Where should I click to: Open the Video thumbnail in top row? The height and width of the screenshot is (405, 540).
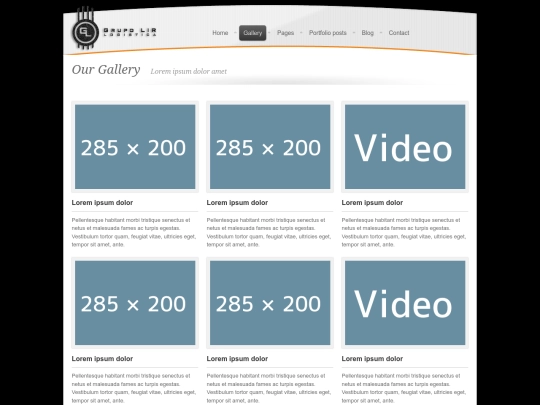tap(405, 147)
